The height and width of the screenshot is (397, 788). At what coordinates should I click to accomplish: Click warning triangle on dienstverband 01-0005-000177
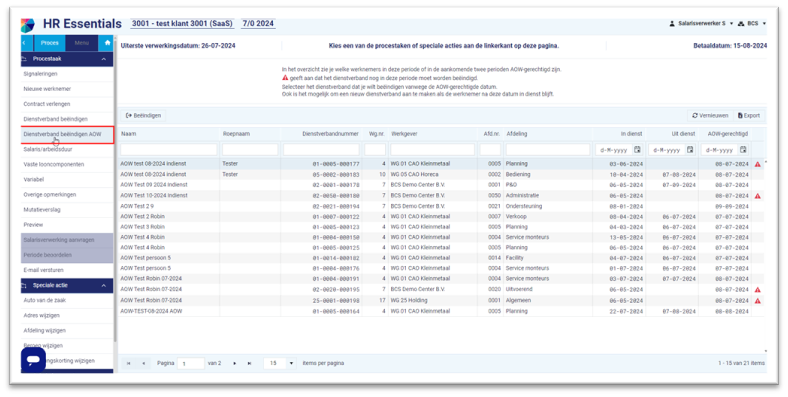click(x=757, y=164)
